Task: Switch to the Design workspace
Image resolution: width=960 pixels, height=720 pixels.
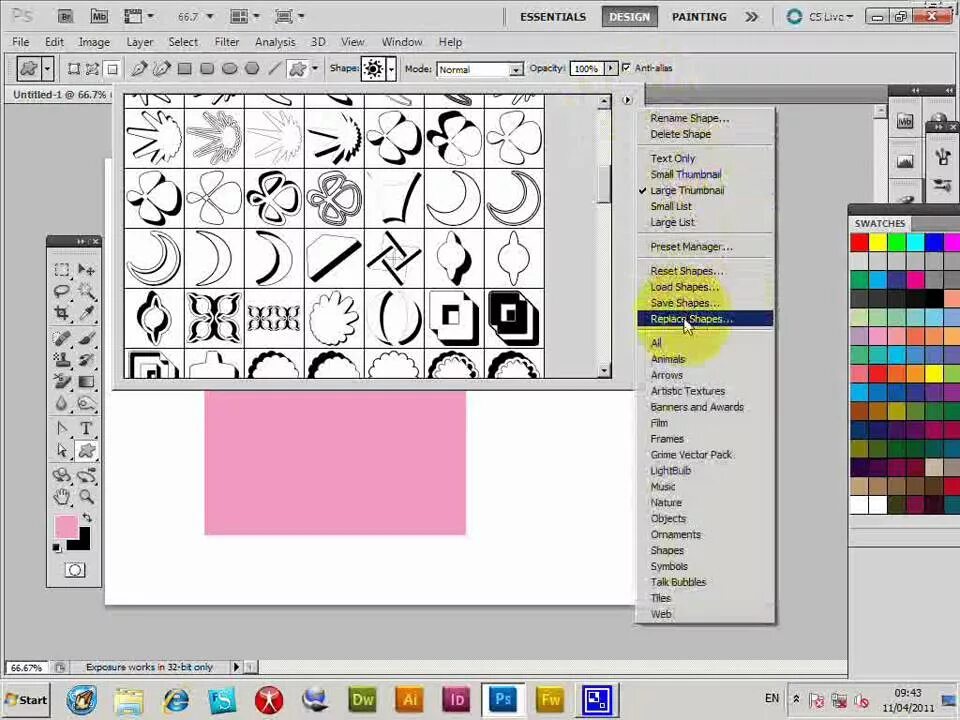Action: tap(629, 17)
